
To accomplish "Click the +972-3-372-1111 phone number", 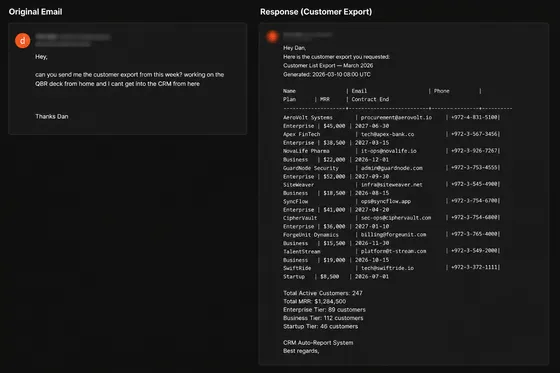I will point(474,267).
